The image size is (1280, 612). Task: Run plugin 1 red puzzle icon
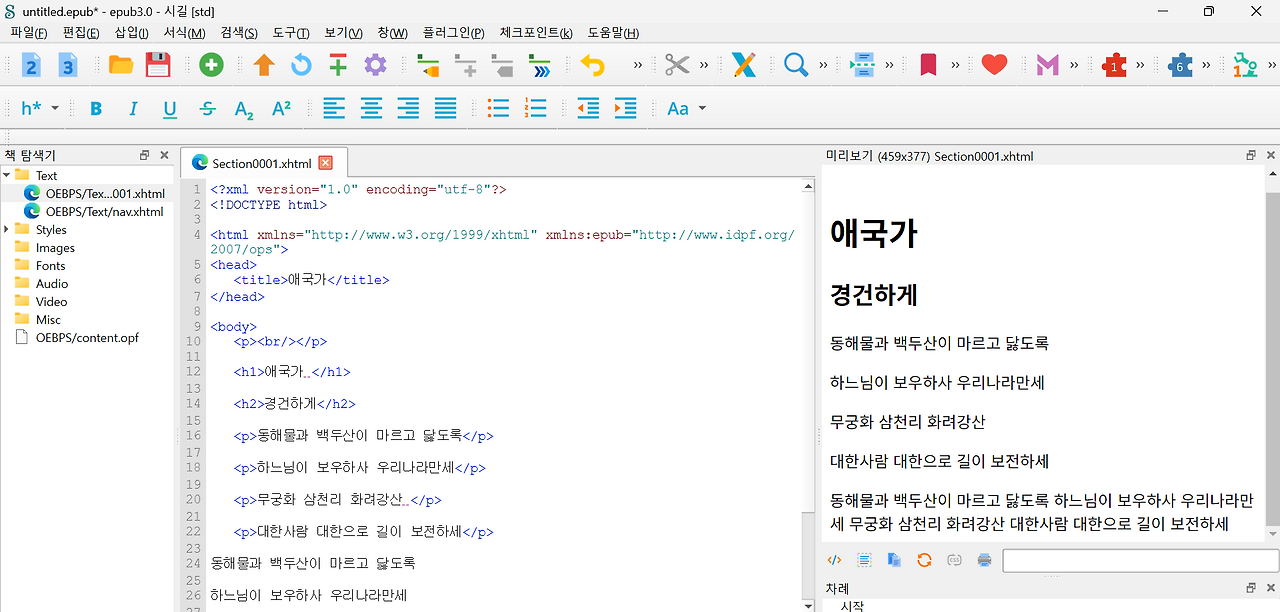point(1113,65)
